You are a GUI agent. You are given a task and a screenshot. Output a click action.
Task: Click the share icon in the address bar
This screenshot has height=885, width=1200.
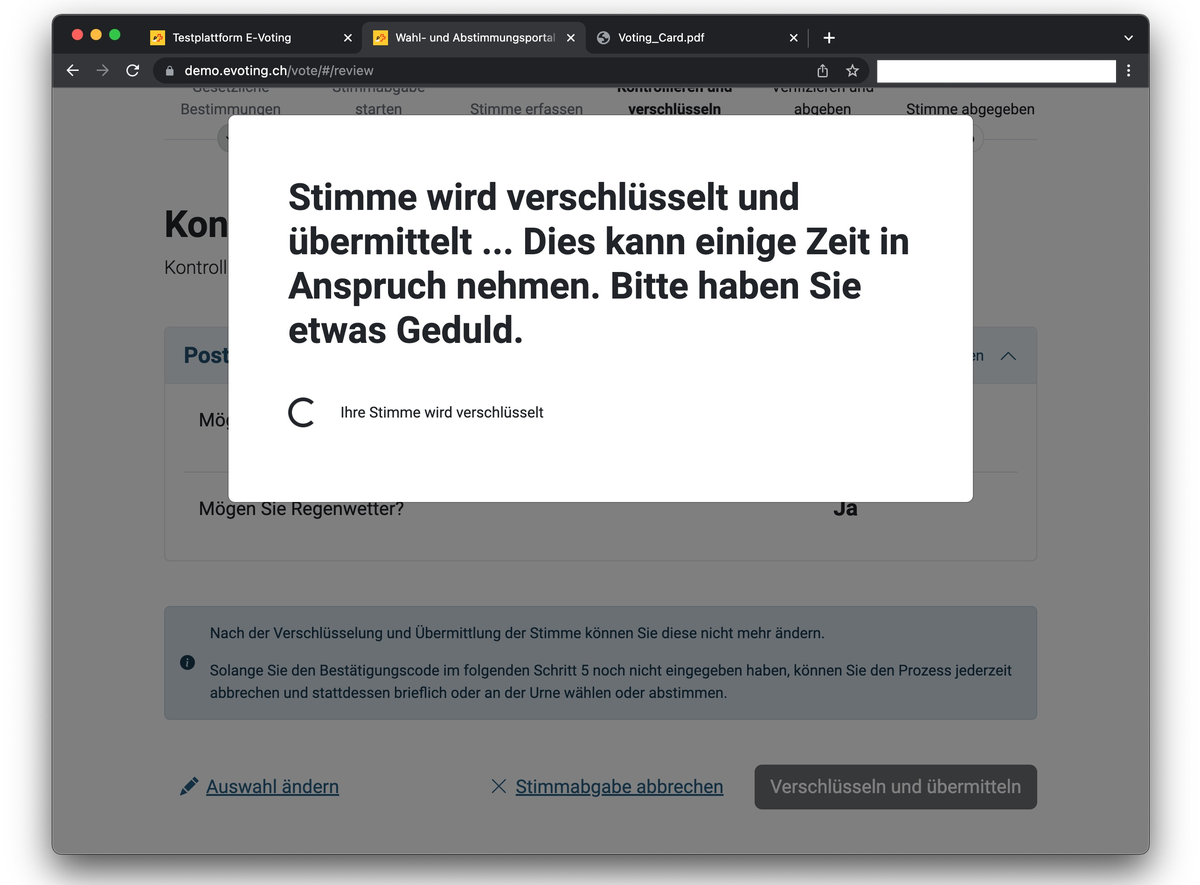coord(823,71)
